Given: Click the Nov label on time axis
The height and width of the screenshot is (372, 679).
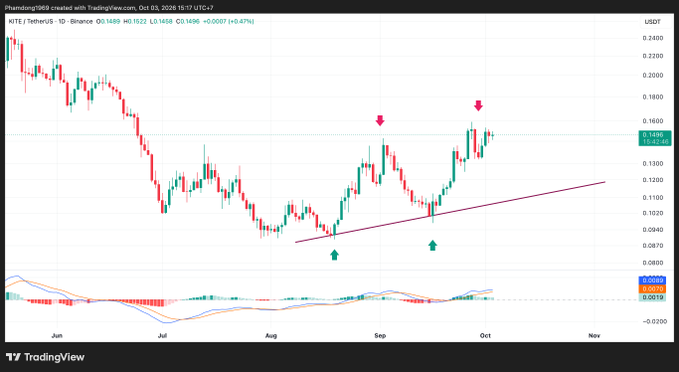Looking at the screenshot, I should click(594, 336).
